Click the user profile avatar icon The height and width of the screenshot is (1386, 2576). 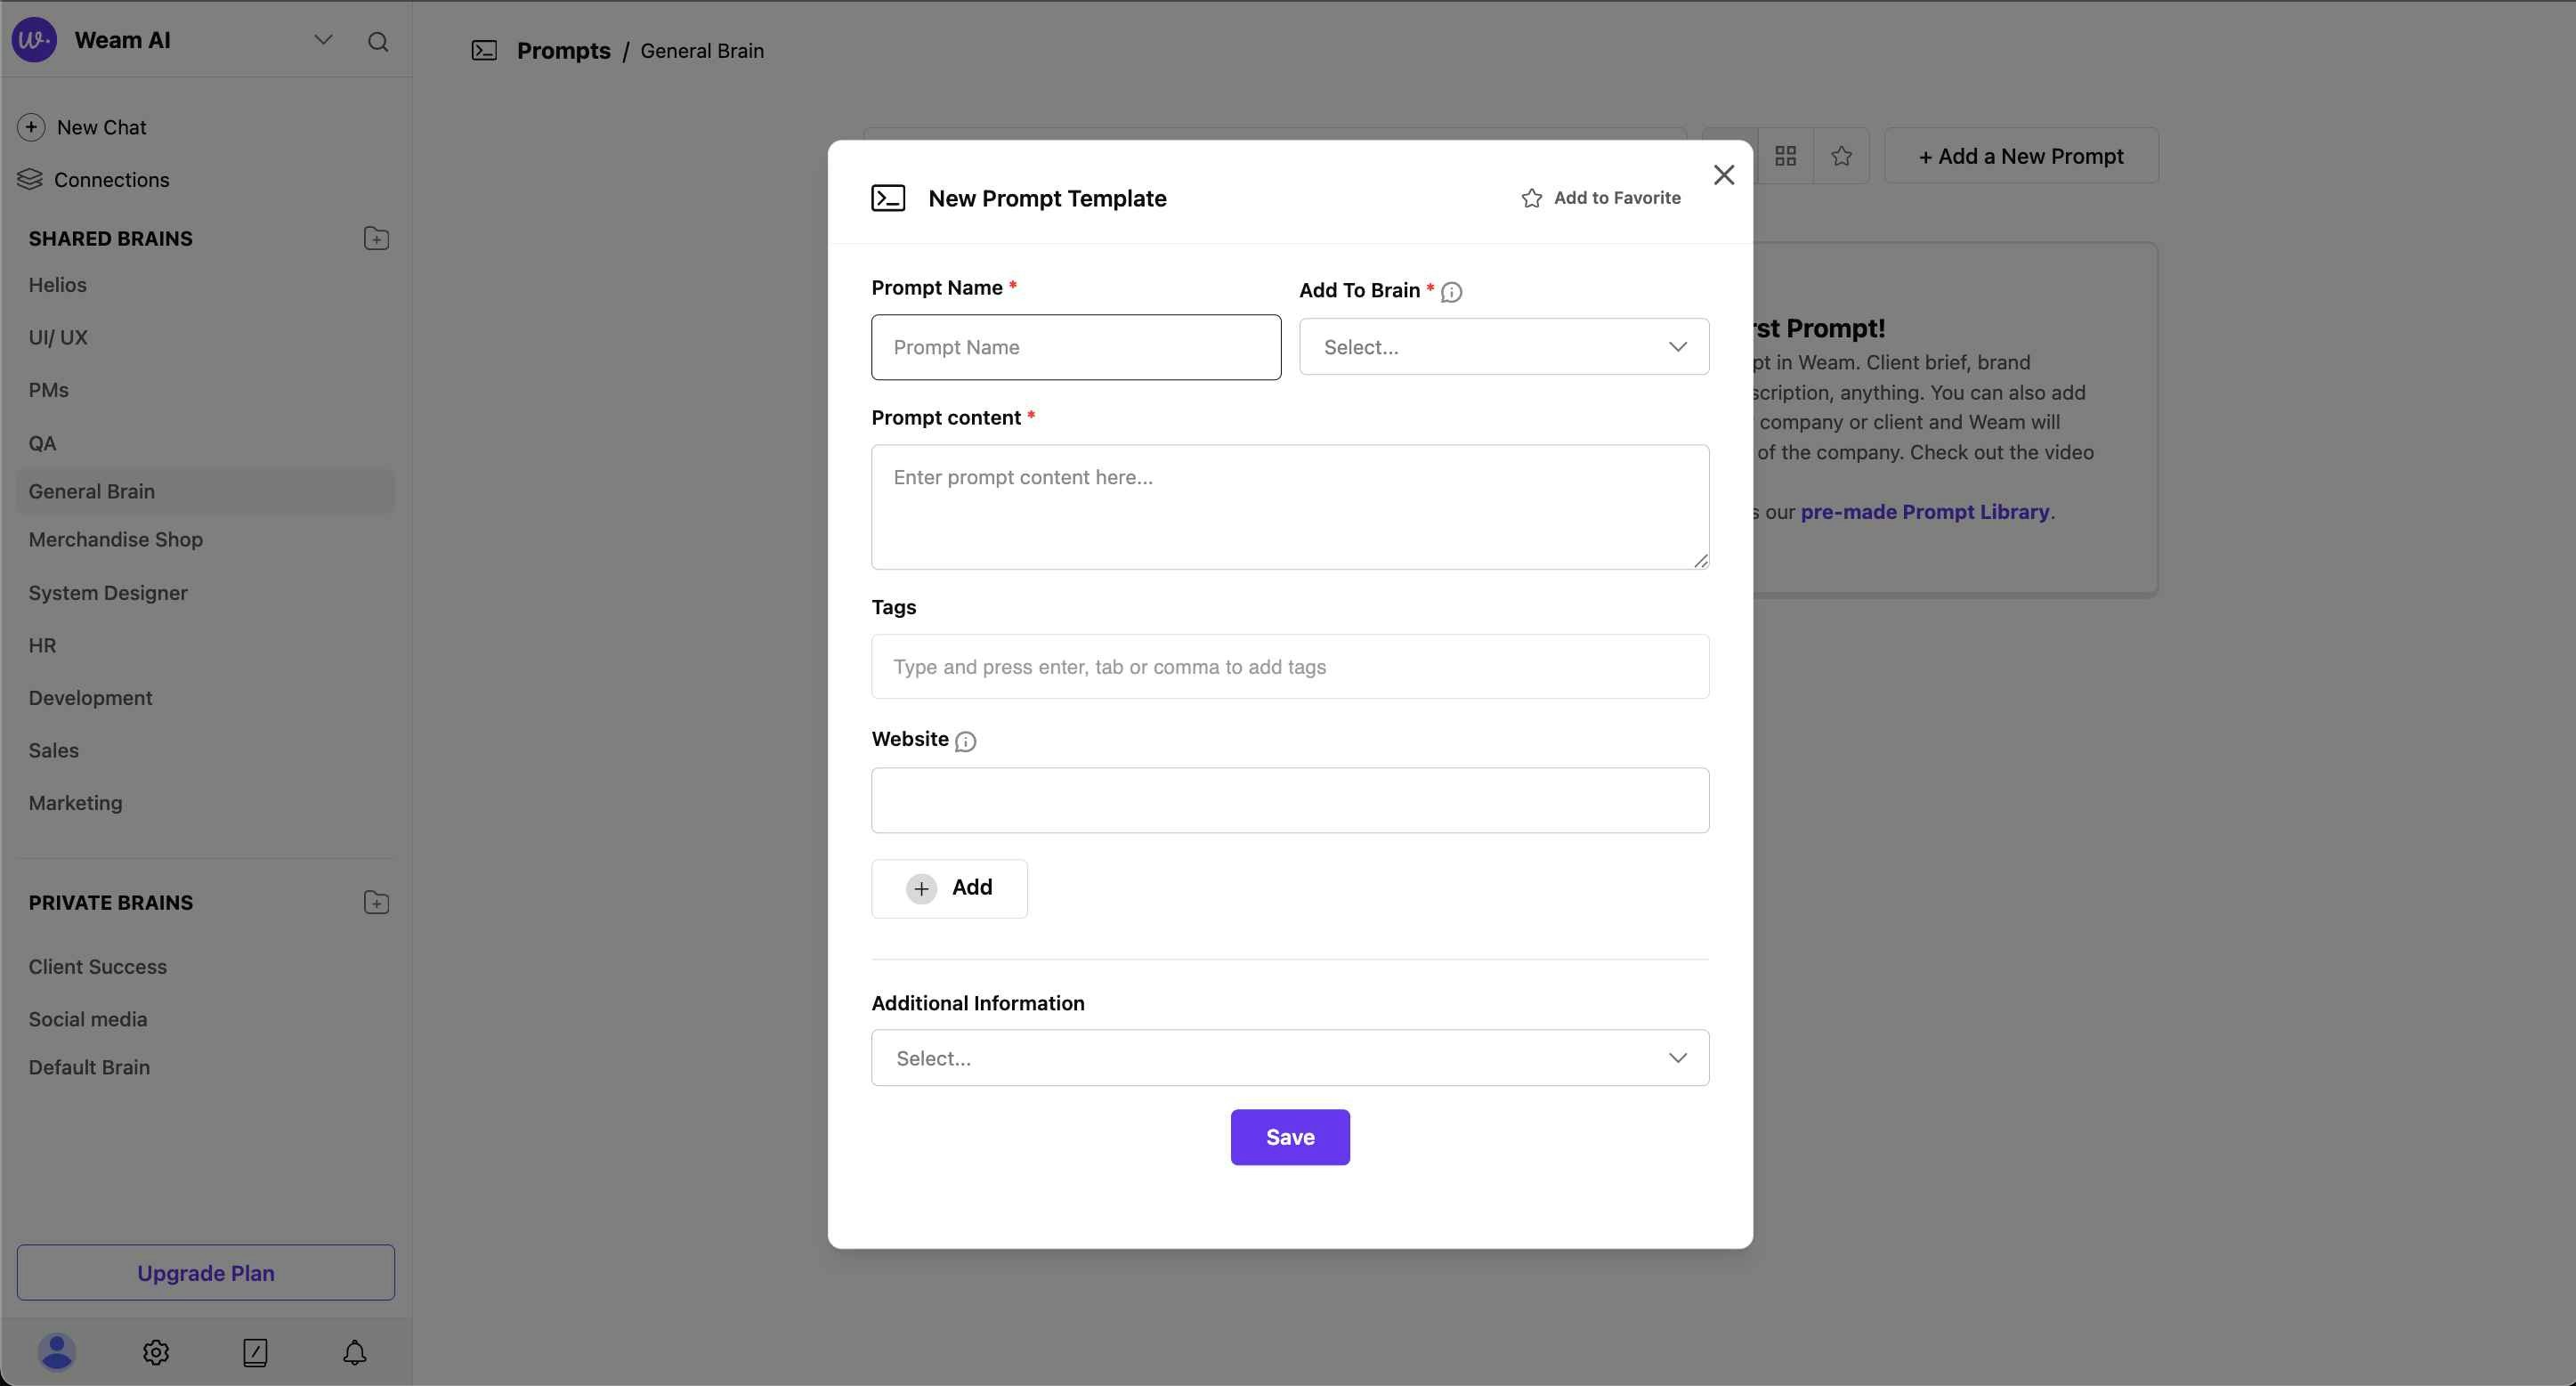click(57, 1352)
